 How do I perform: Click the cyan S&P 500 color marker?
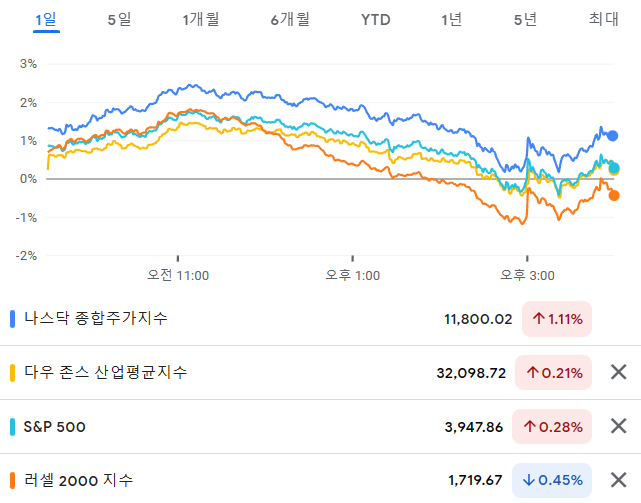point(12,427)
